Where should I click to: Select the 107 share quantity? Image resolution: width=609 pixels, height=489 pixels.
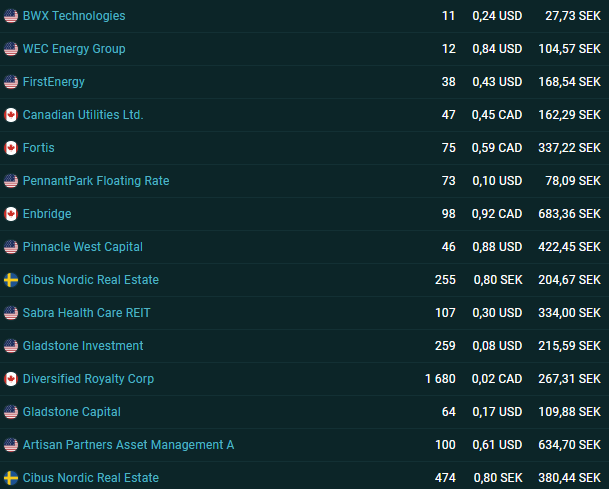point(445,313)
